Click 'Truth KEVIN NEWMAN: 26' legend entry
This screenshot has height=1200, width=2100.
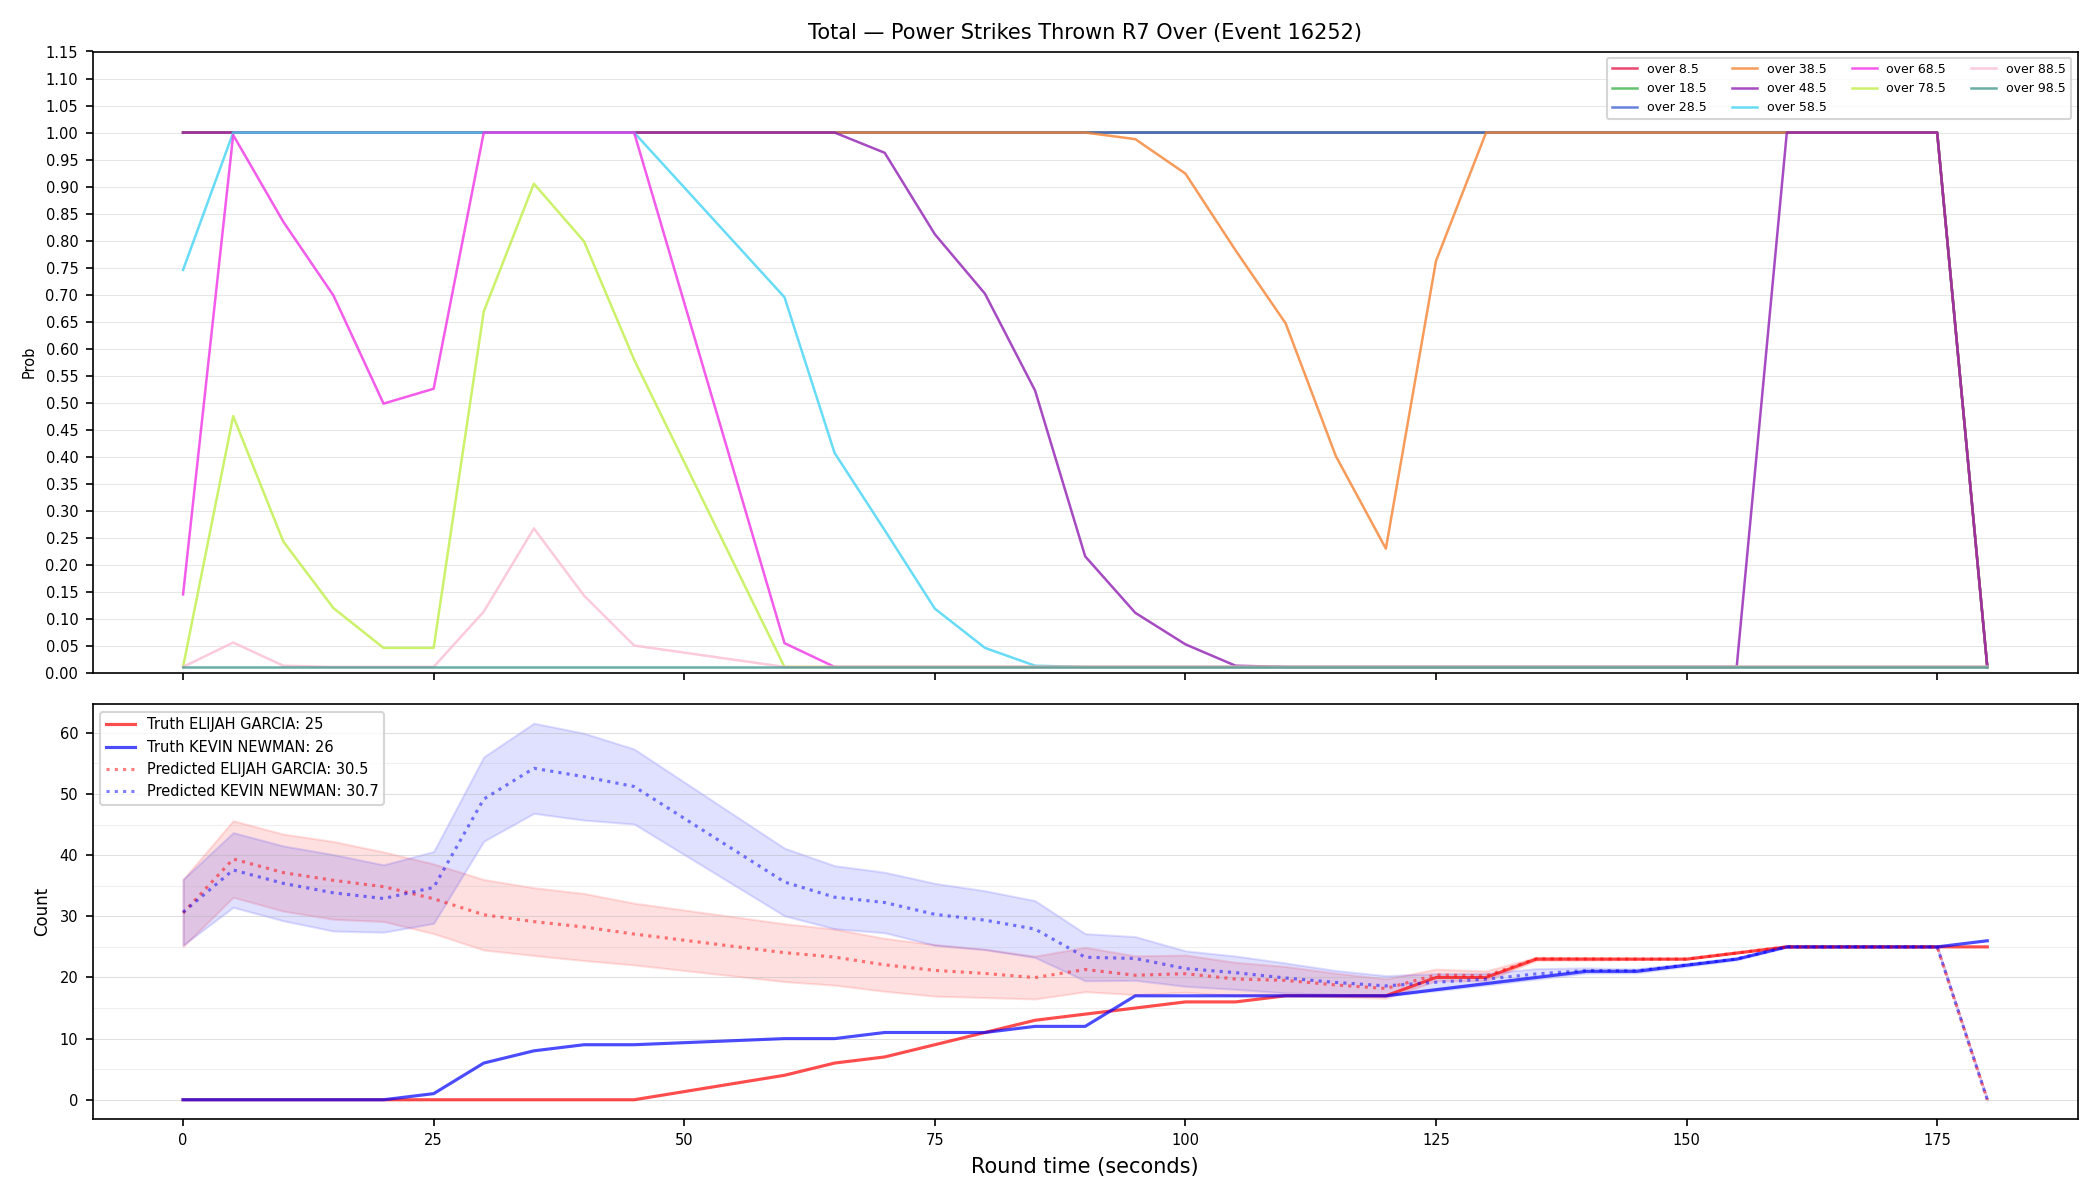tap(219, 747)
